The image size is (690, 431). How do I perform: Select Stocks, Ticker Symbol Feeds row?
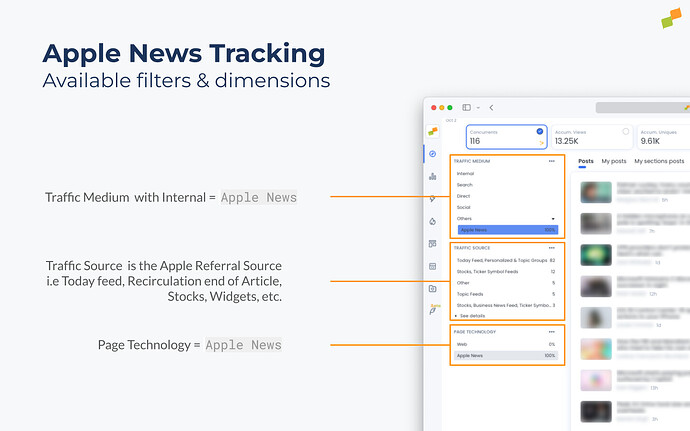click(506, 272)
